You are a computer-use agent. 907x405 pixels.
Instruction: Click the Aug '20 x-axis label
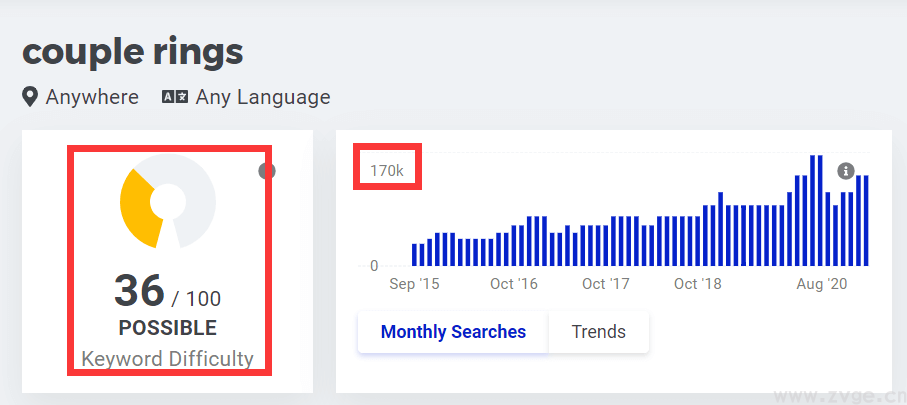(x=821, y=284)
